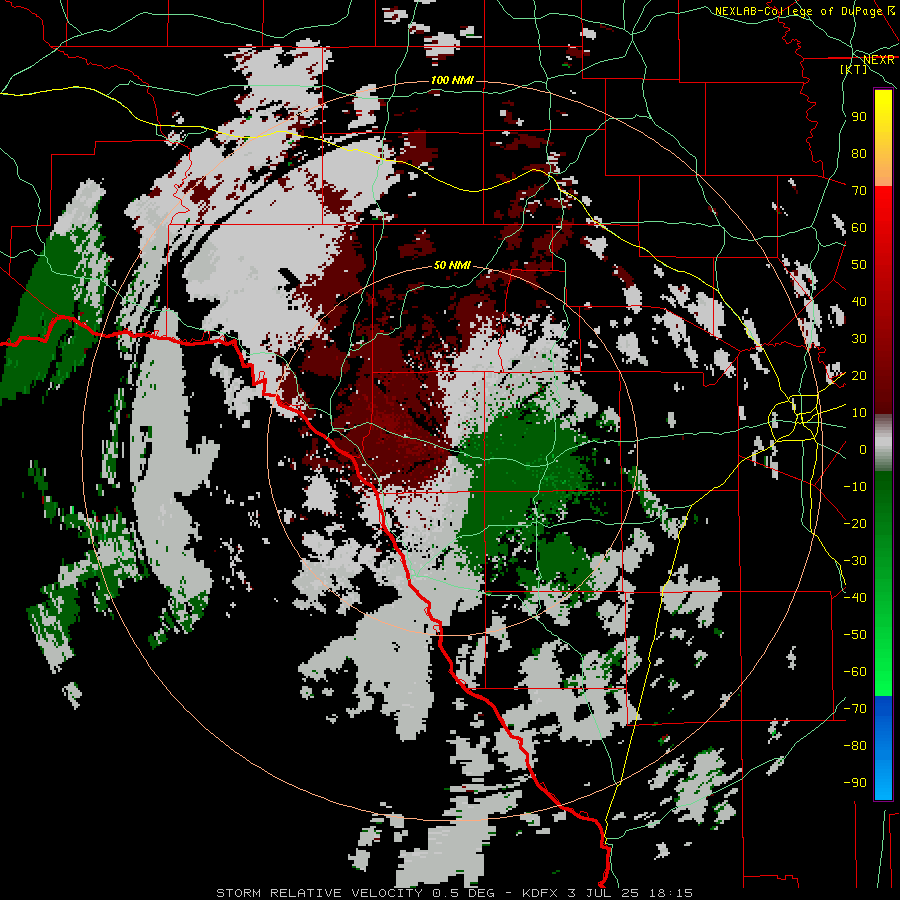Click the 20 value on velocity scale

pos(859,375)
